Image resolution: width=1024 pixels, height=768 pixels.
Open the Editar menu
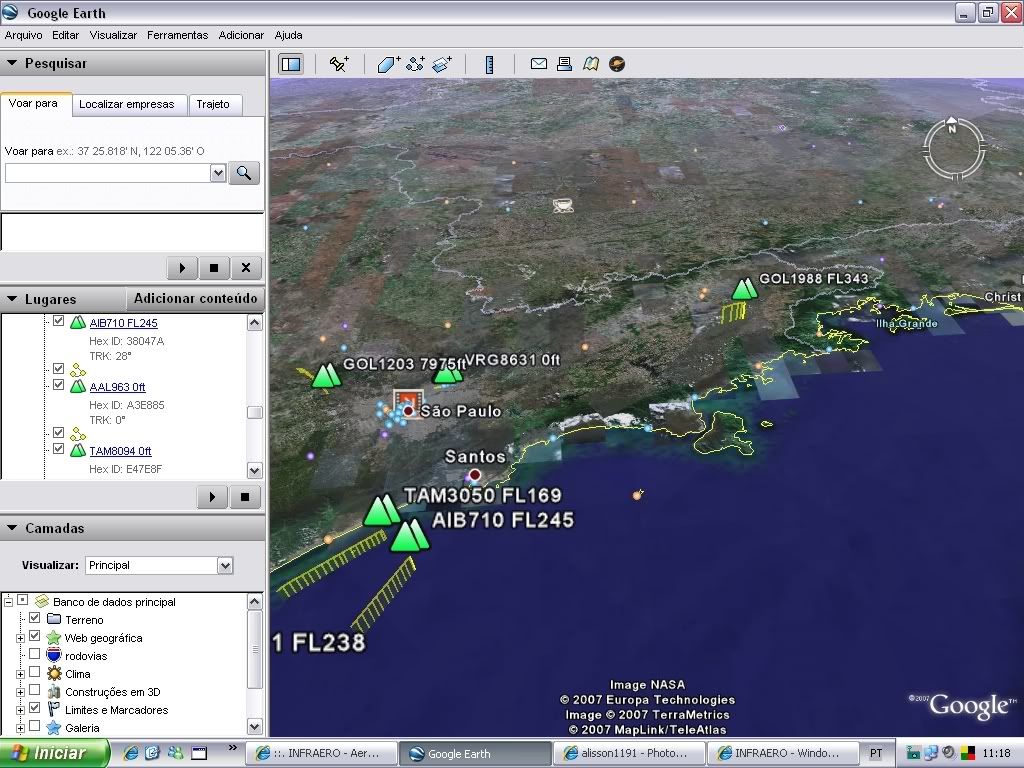click(x=65, y=35)
